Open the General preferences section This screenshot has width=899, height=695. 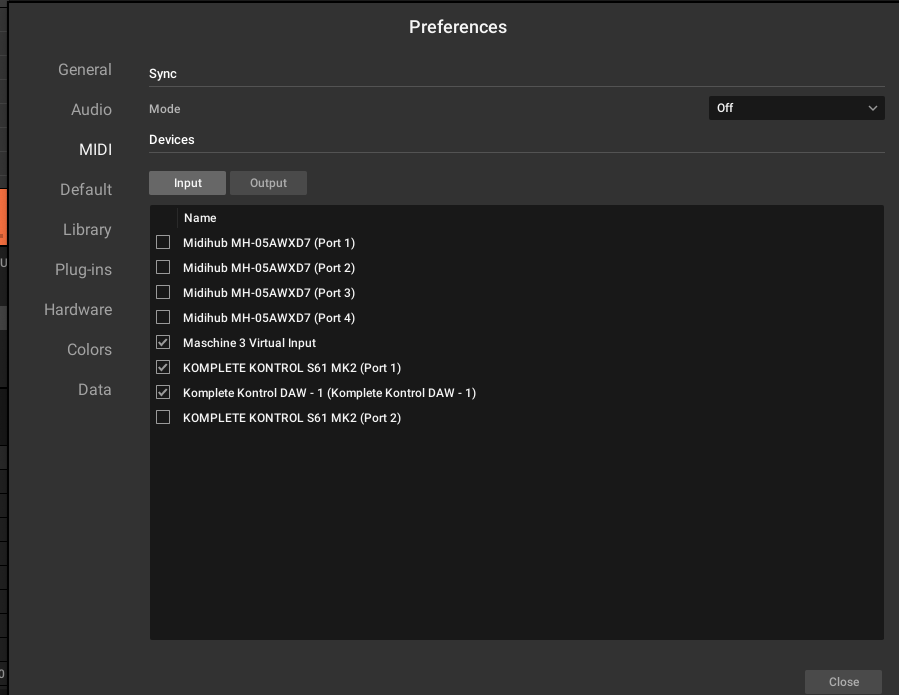coord(85,69)
